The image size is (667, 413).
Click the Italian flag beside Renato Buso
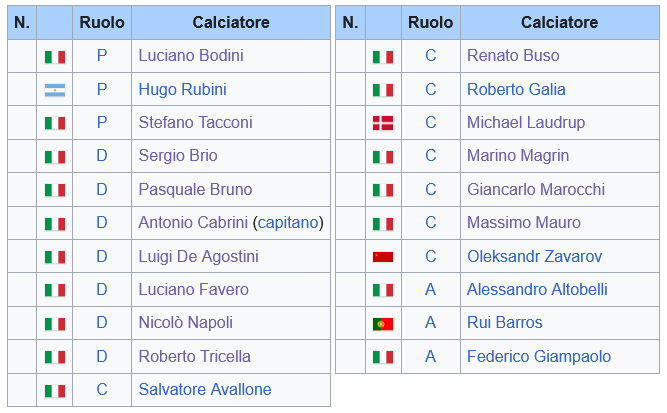coord(382,56)
